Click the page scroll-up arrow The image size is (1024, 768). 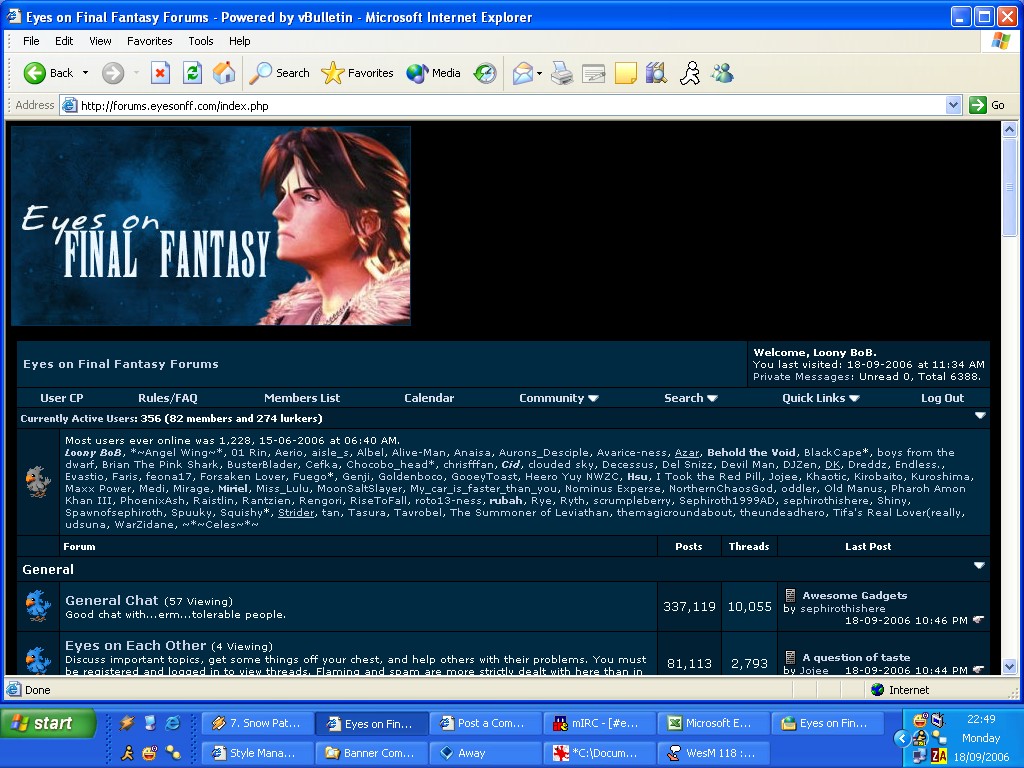pos(1009,129)
